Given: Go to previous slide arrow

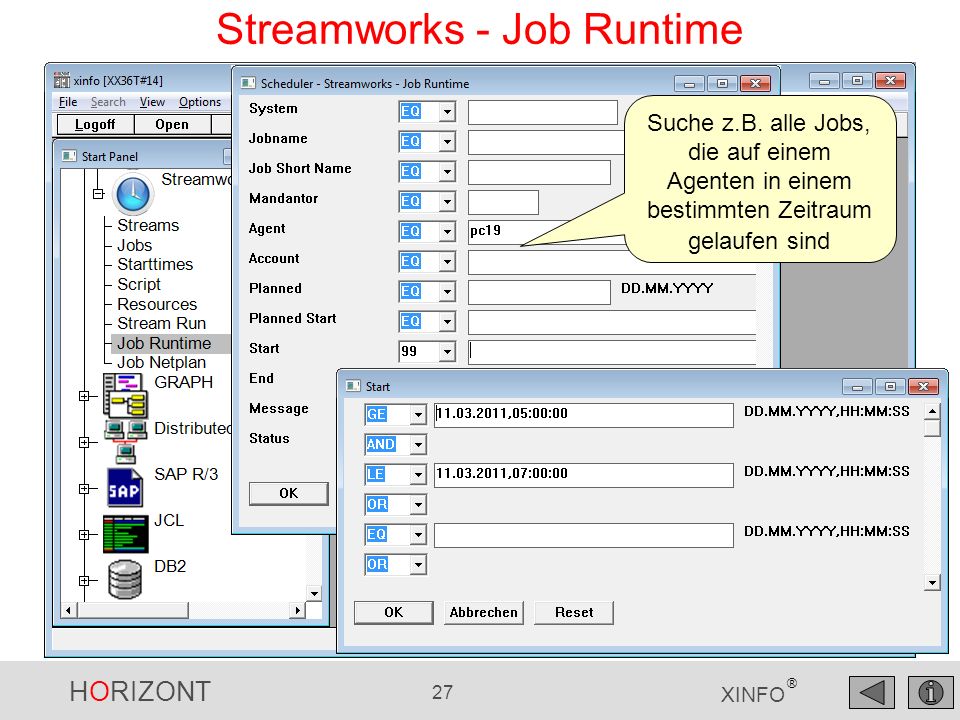Looking at the screenshot, I should (x=872, y=692).
